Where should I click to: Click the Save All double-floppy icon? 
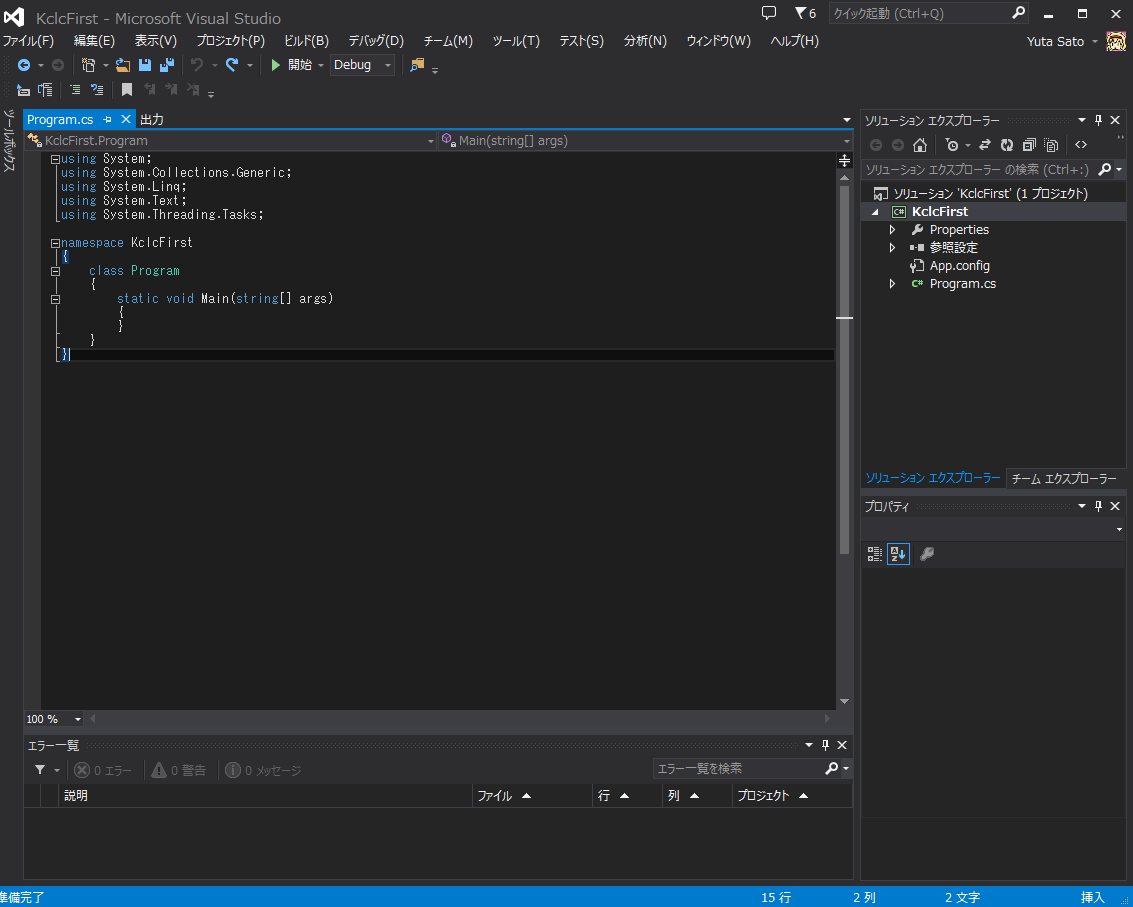[167, 65]
